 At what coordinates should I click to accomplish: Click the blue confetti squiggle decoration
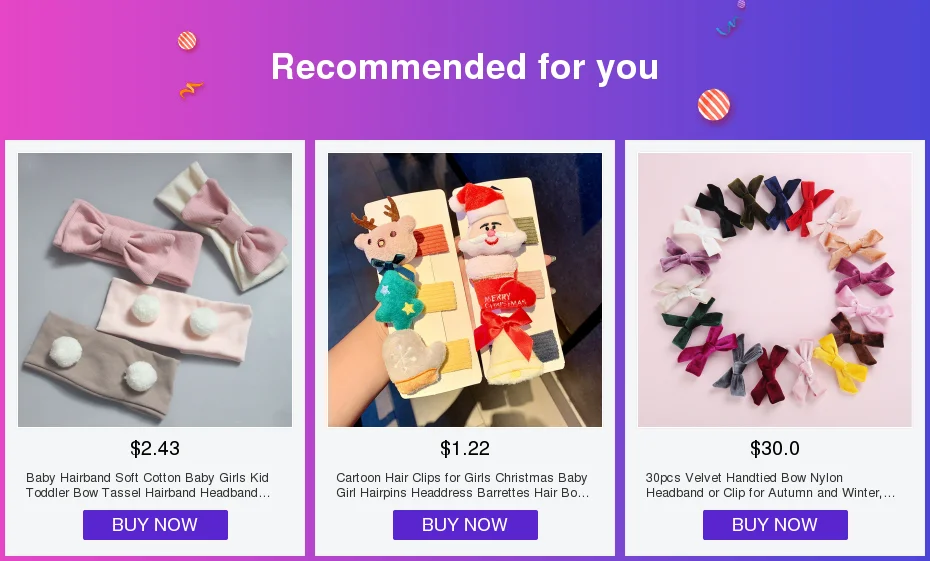728,26
